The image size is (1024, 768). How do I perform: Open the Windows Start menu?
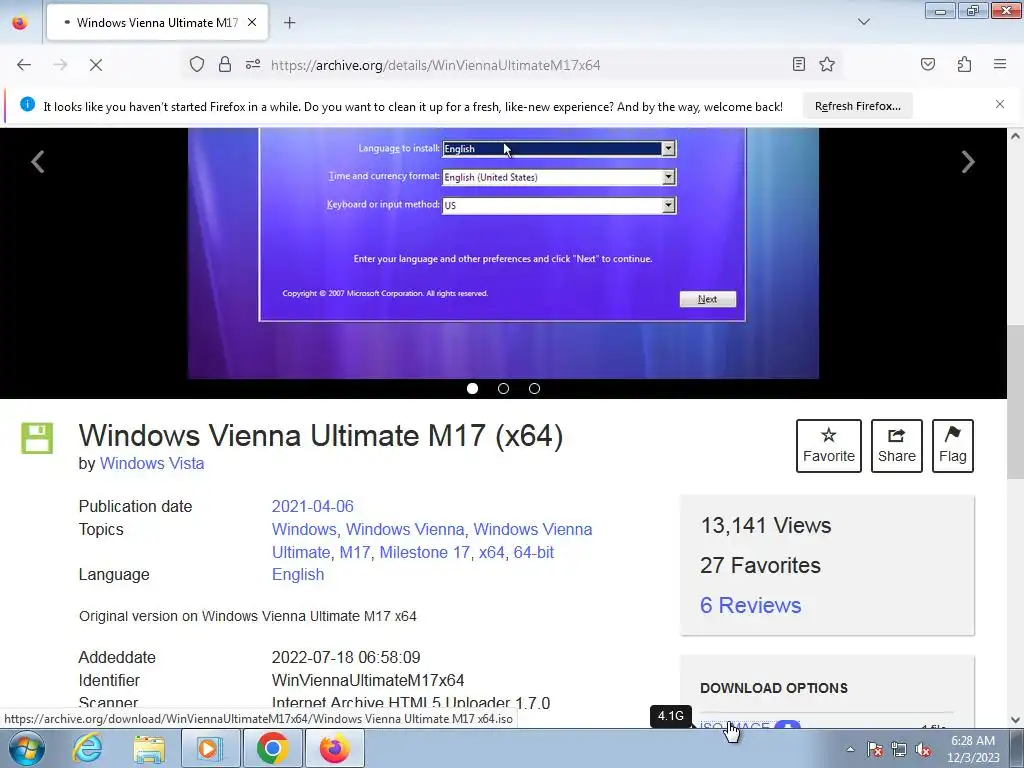(27, 748)
